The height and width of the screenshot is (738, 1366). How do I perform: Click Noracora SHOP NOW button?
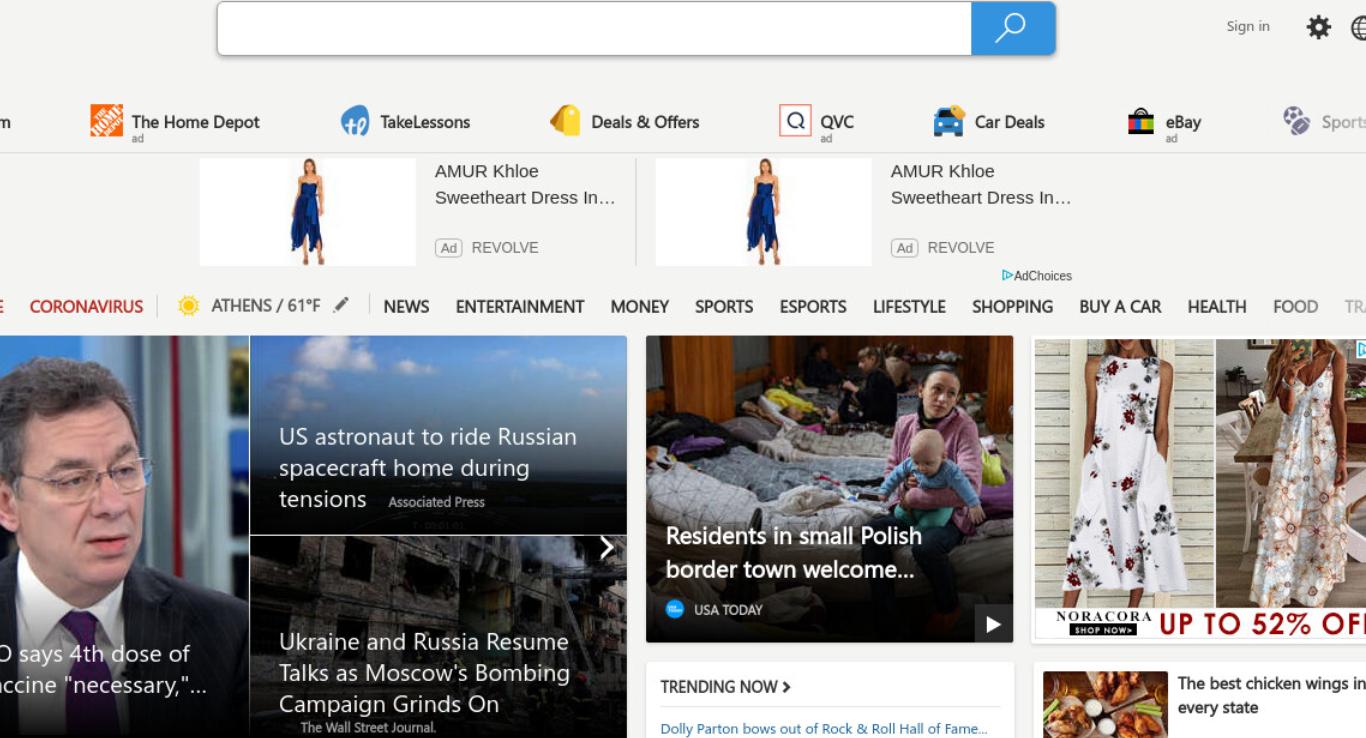[1103, 630]
